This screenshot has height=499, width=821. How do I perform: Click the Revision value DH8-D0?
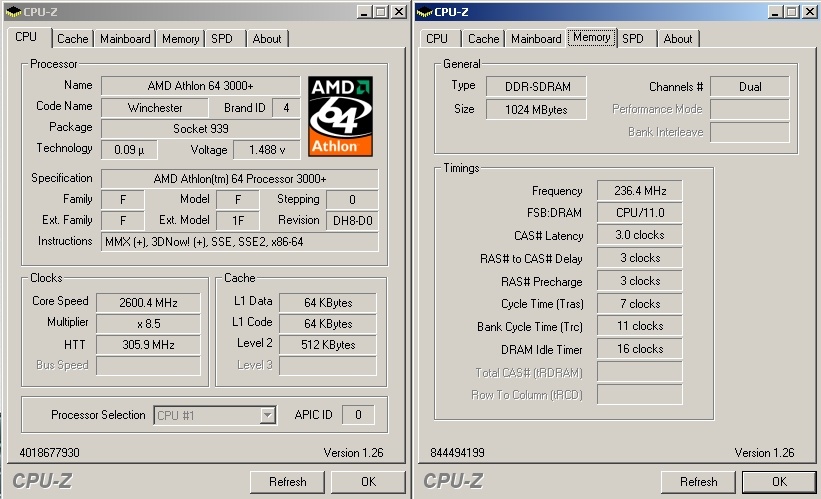pyautogui.click(x=352, y=221)
